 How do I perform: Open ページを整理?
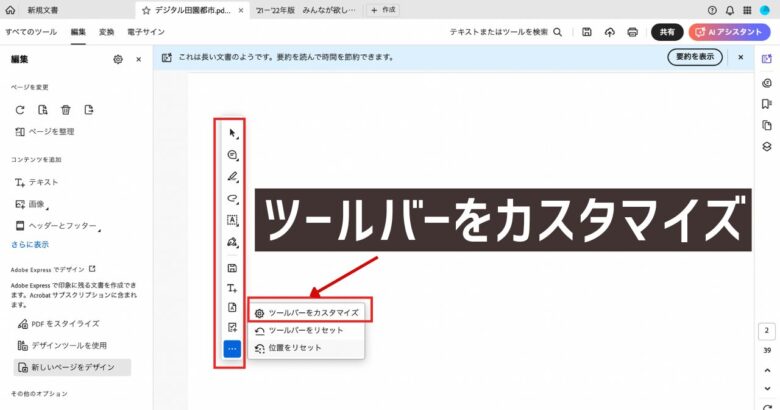point(45,132)
